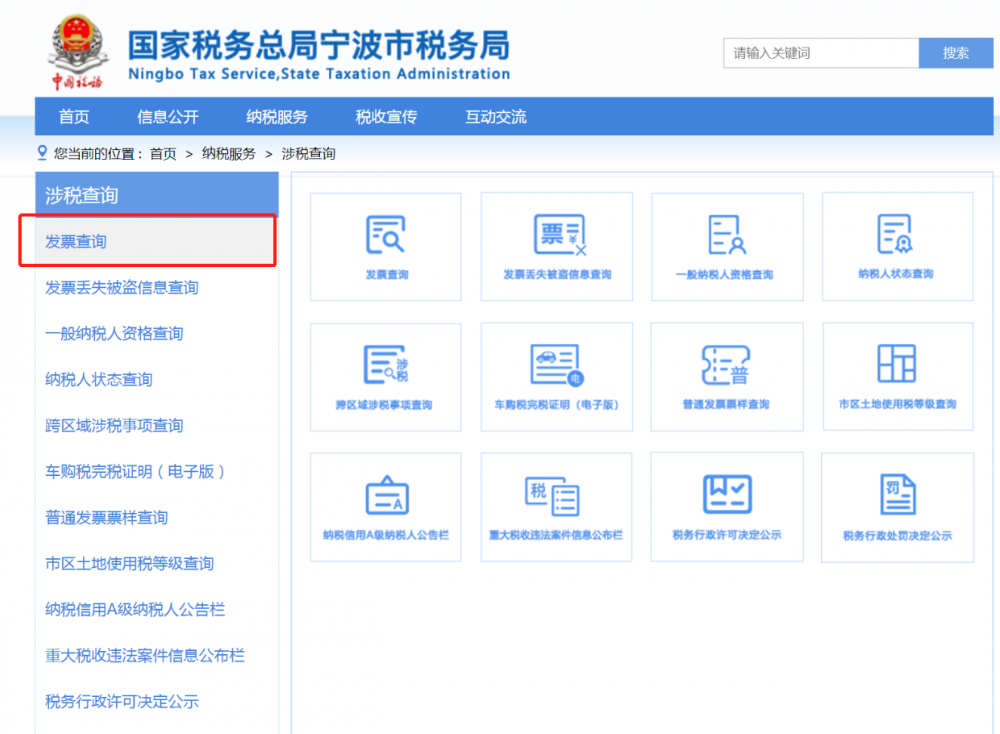Image resolution: width=1000 pixels, height=734 pixels.
Task: Switch to the 信息公开 menu tab
Action: pyautogui.click(x=168, y=116)
